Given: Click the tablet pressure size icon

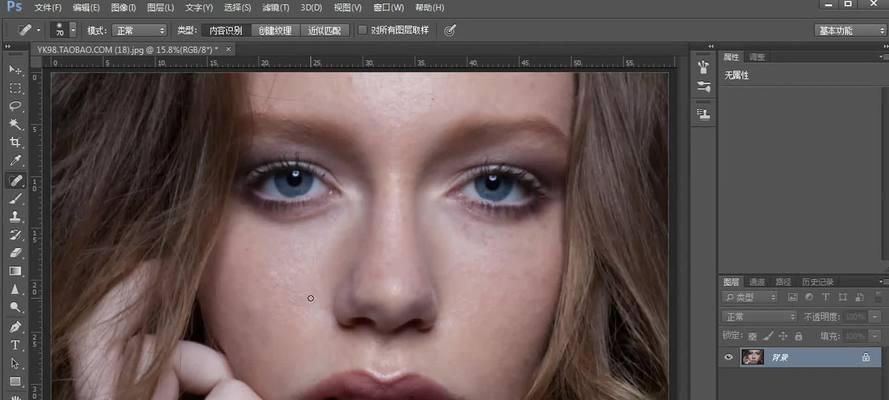Looking at the screenshot, I should pos(450,31).
